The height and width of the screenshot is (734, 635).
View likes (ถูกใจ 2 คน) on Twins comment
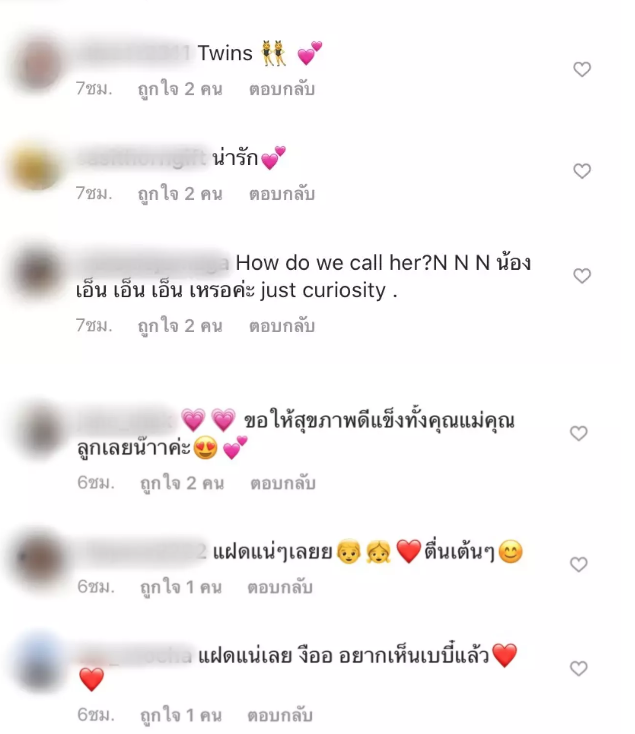(180, 89)
